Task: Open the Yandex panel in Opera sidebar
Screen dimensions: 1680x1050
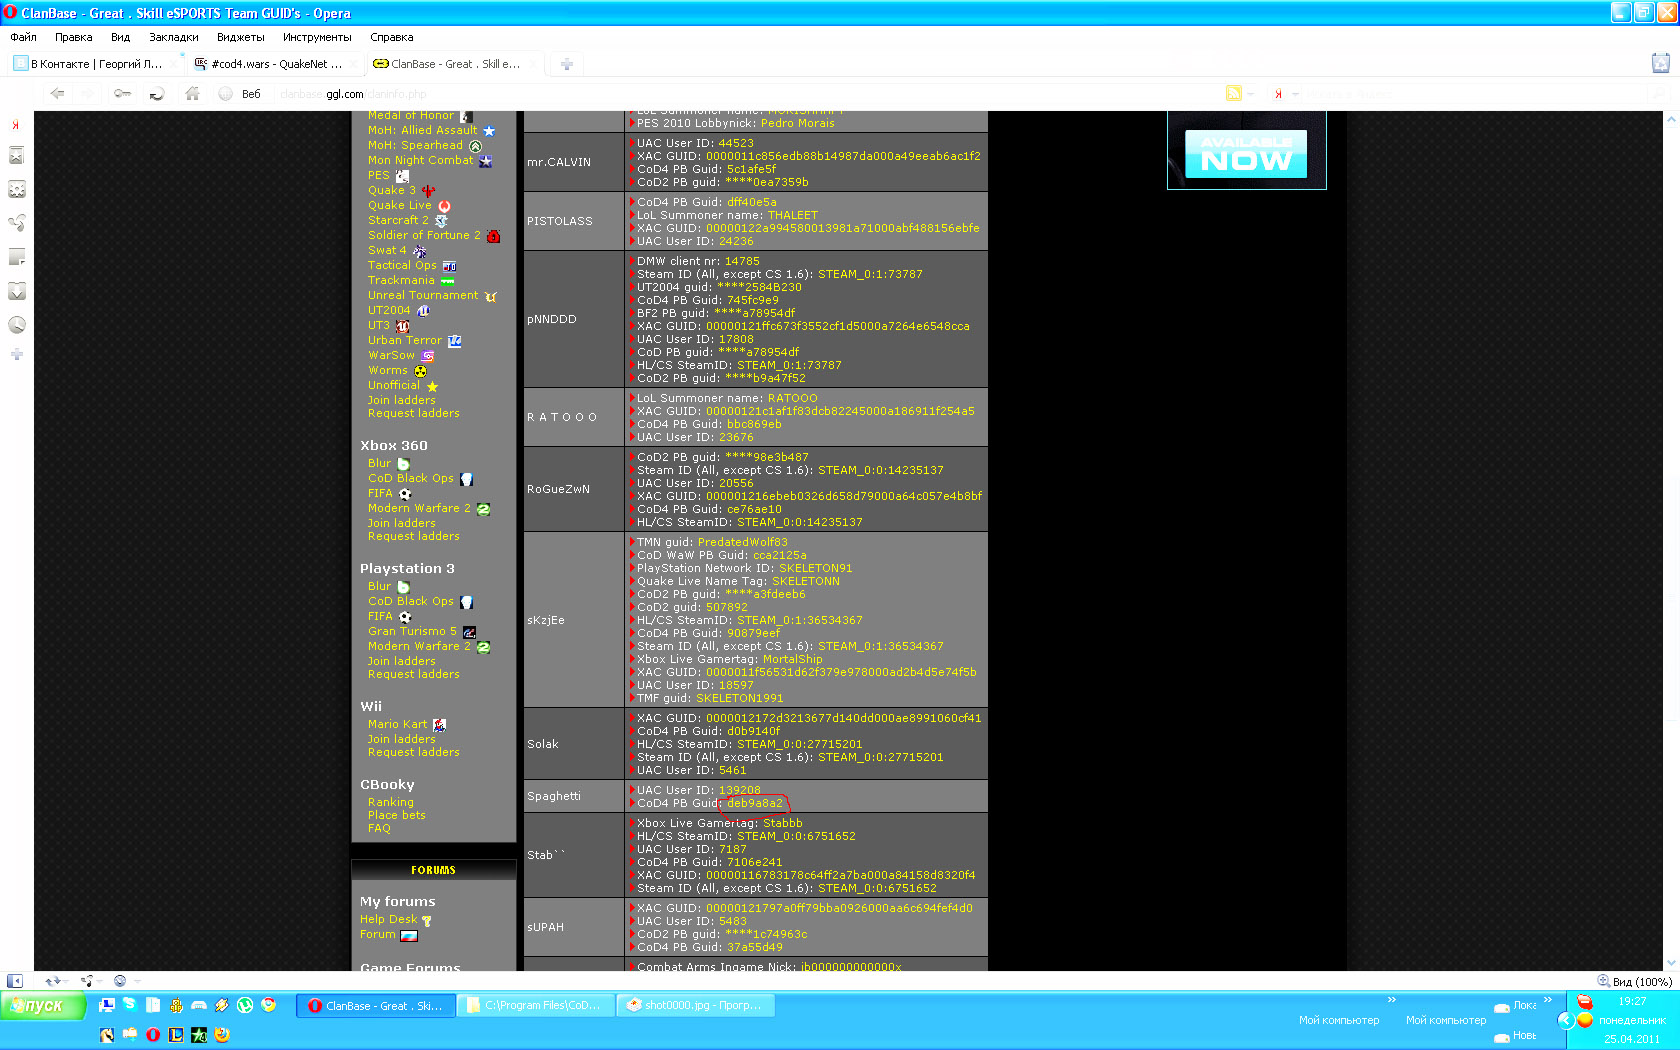Action: pyautogui.click(x=16, y=125)
